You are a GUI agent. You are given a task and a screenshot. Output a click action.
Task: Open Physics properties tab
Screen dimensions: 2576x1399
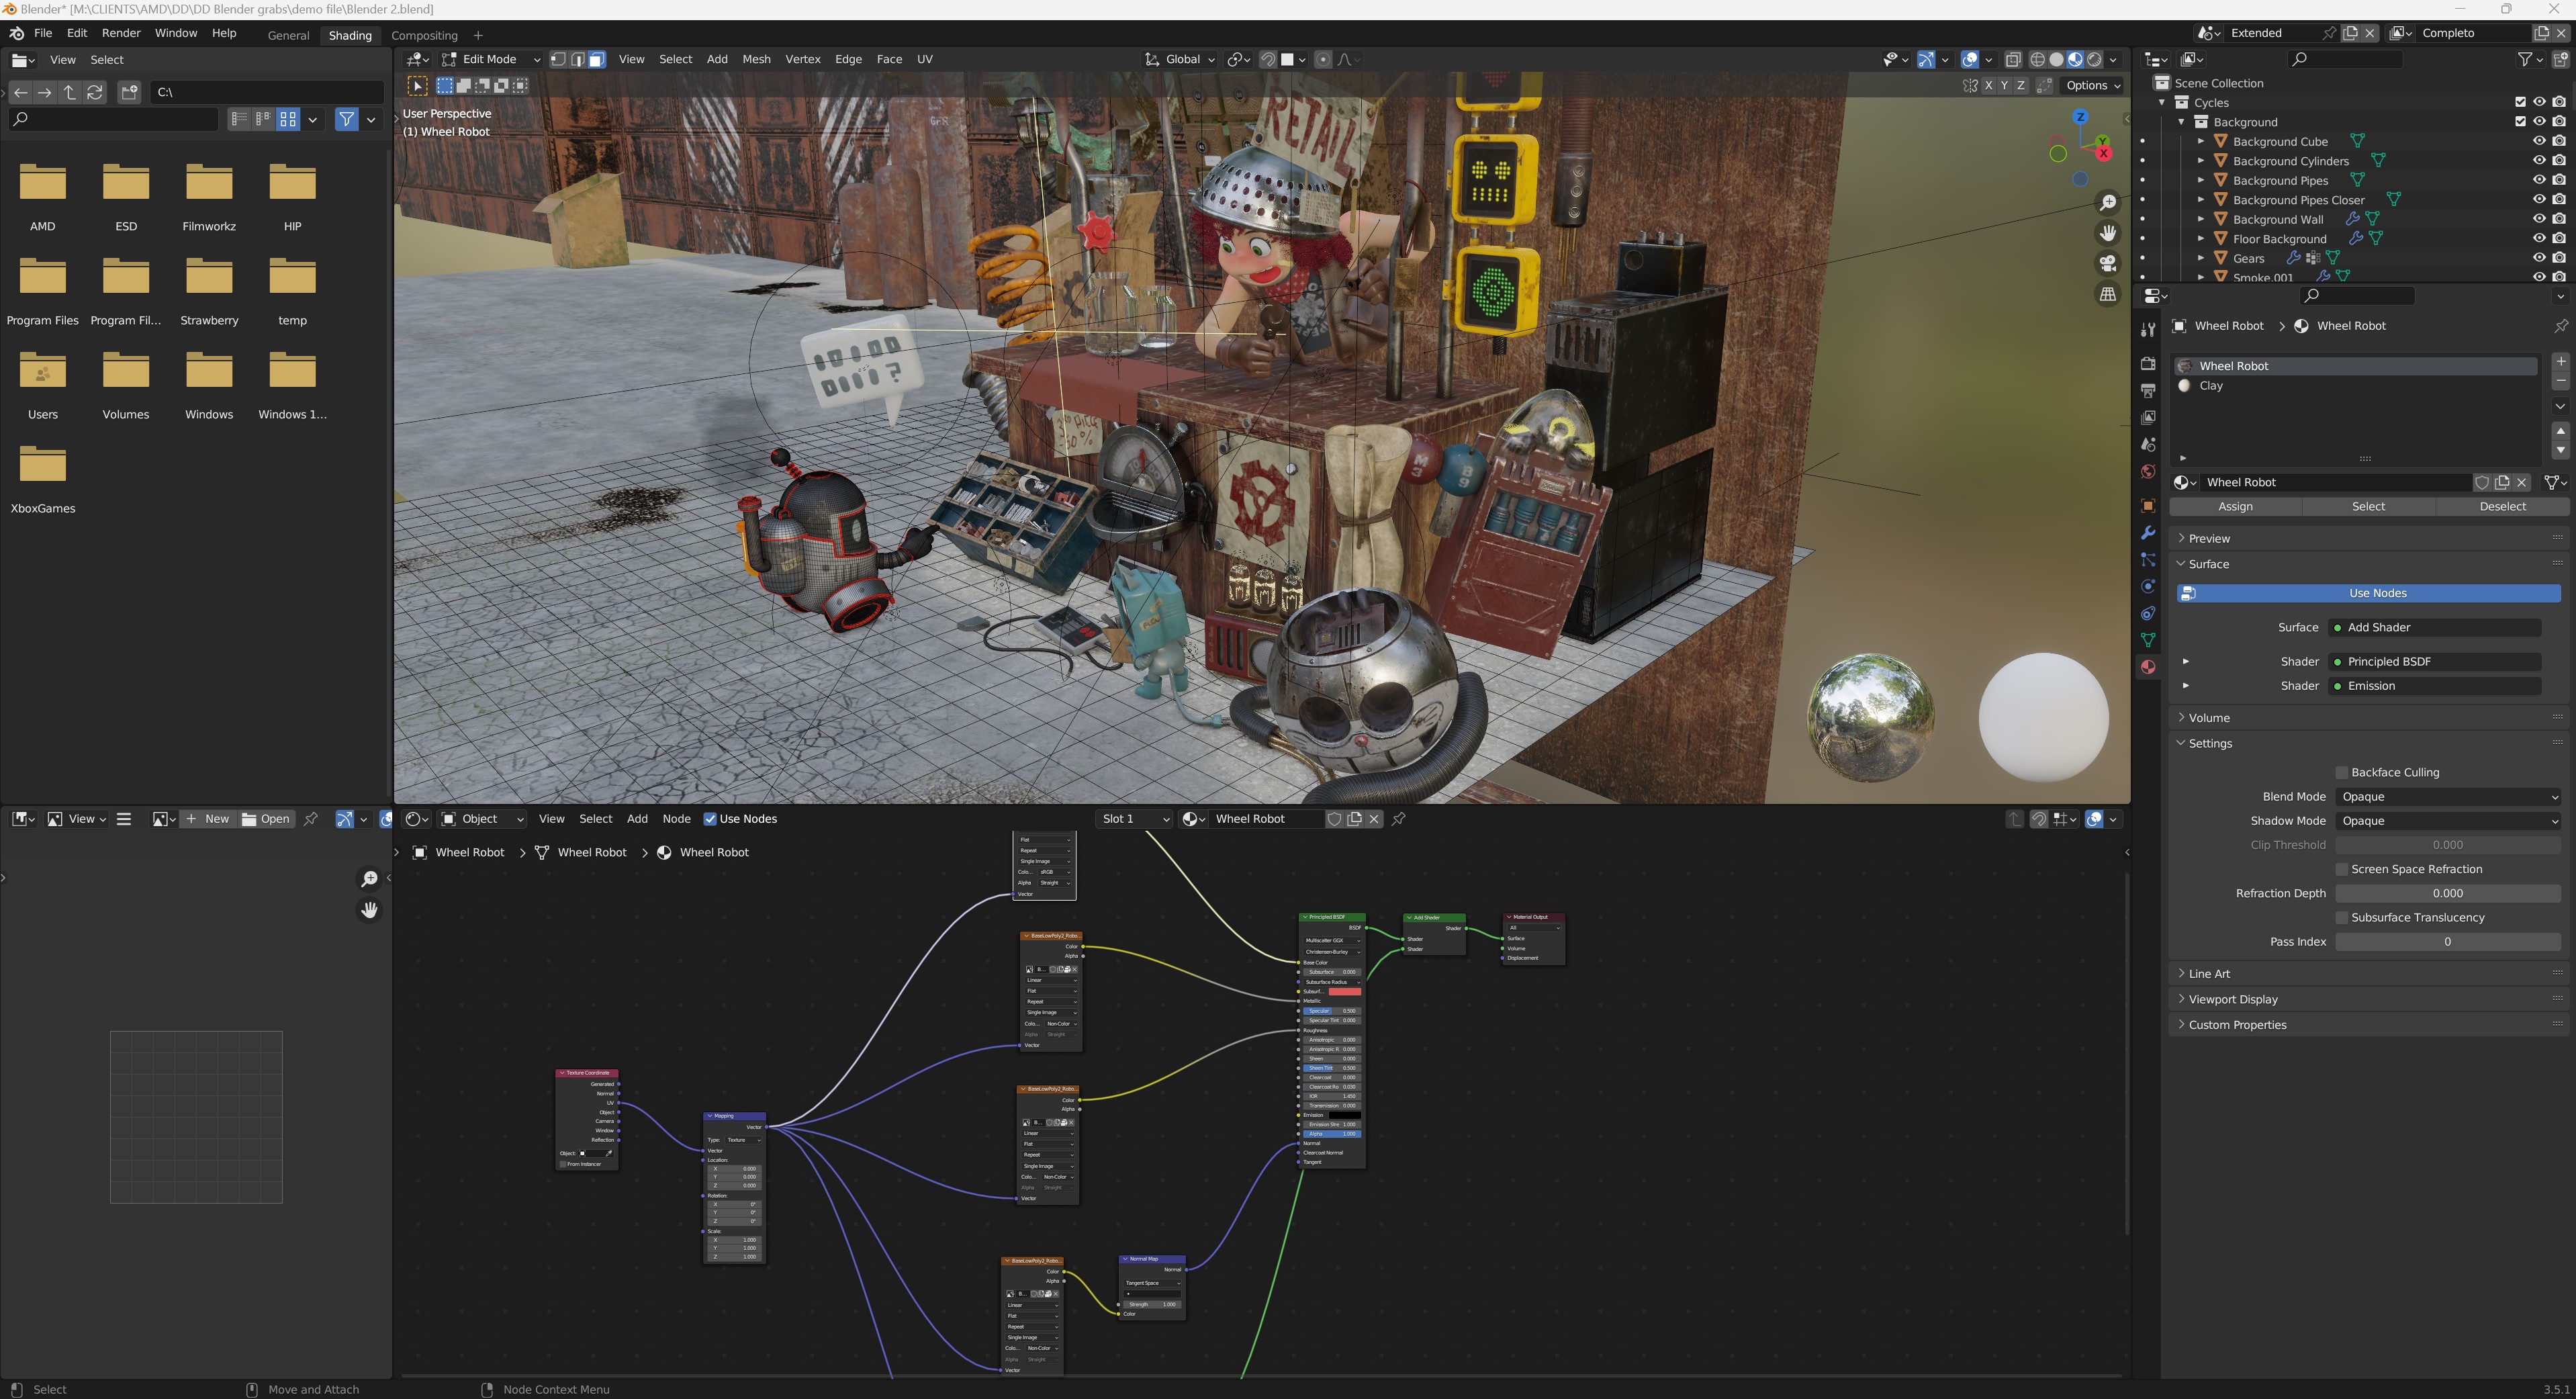[2147, 587]
